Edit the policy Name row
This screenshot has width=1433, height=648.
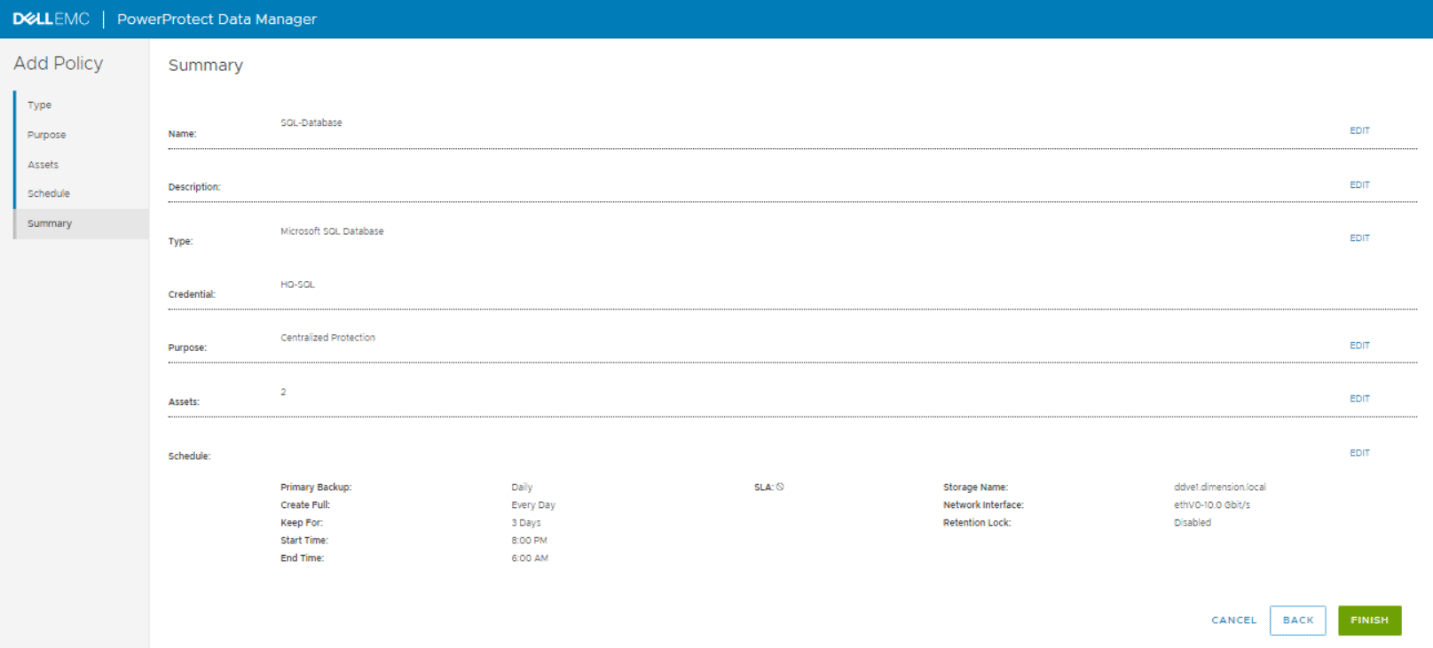click(1359, 131)
